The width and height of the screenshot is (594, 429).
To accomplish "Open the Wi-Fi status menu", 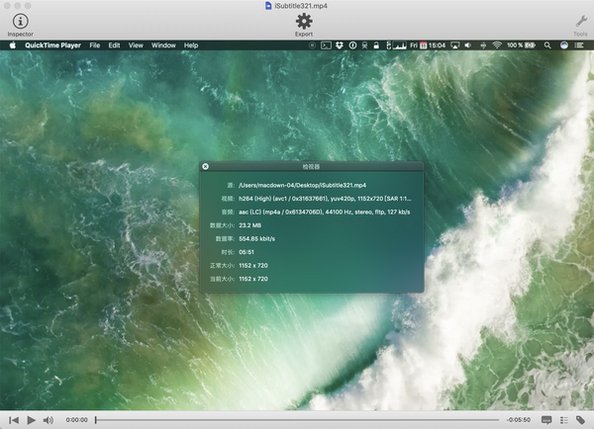I will pos(497,45).
